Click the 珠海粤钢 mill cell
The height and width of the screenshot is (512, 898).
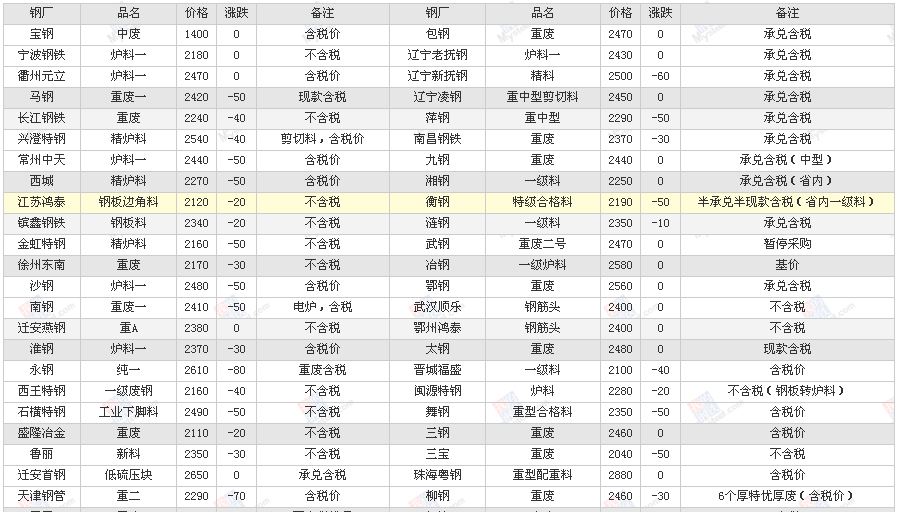[x=437, y=475]
